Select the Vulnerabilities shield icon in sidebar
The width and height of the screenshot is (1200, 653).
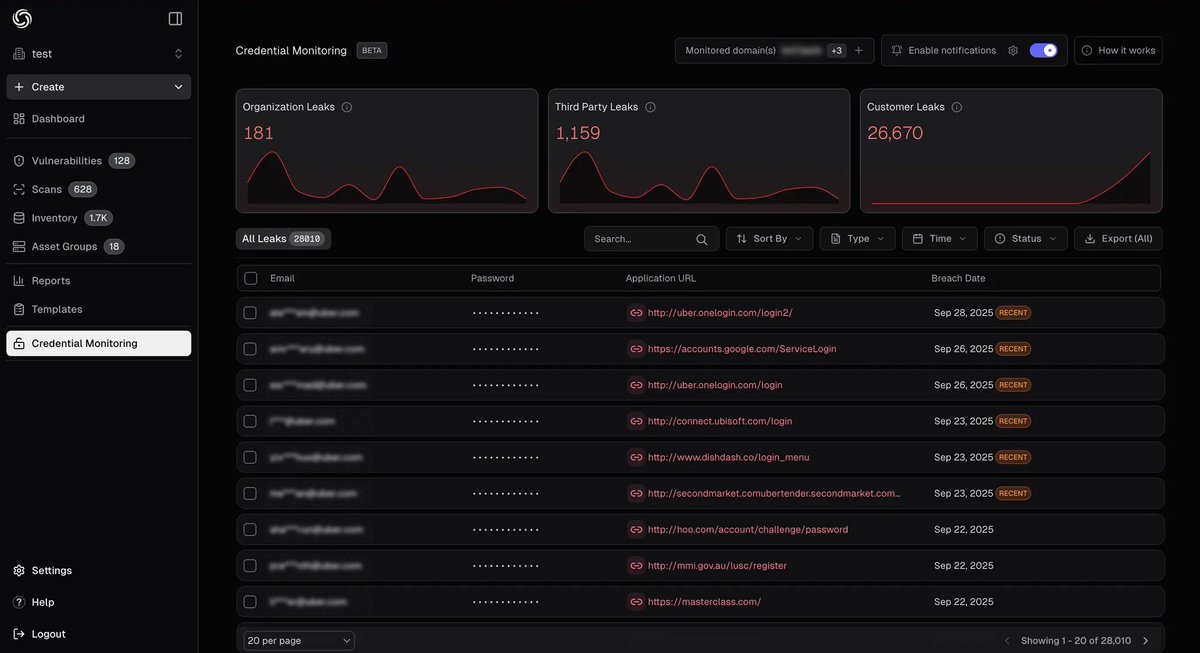pyautogui.click(x=17, y=159)
